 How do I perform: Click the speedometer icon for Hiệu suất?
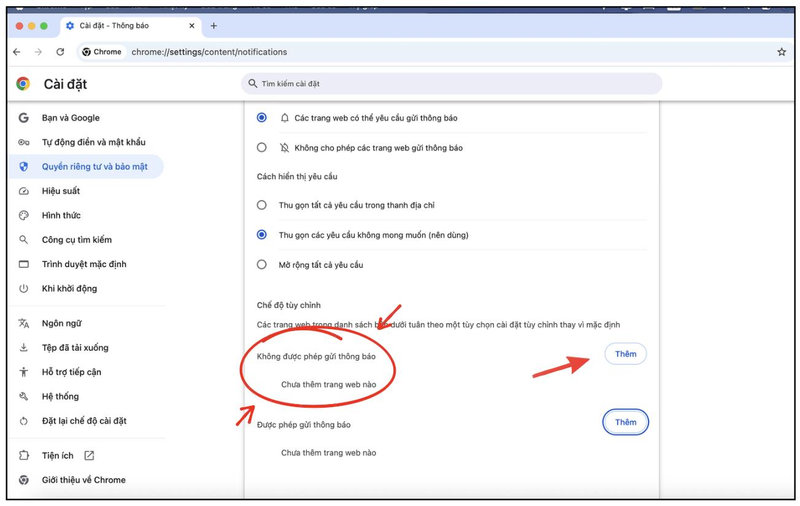click(x=23, y=191)
